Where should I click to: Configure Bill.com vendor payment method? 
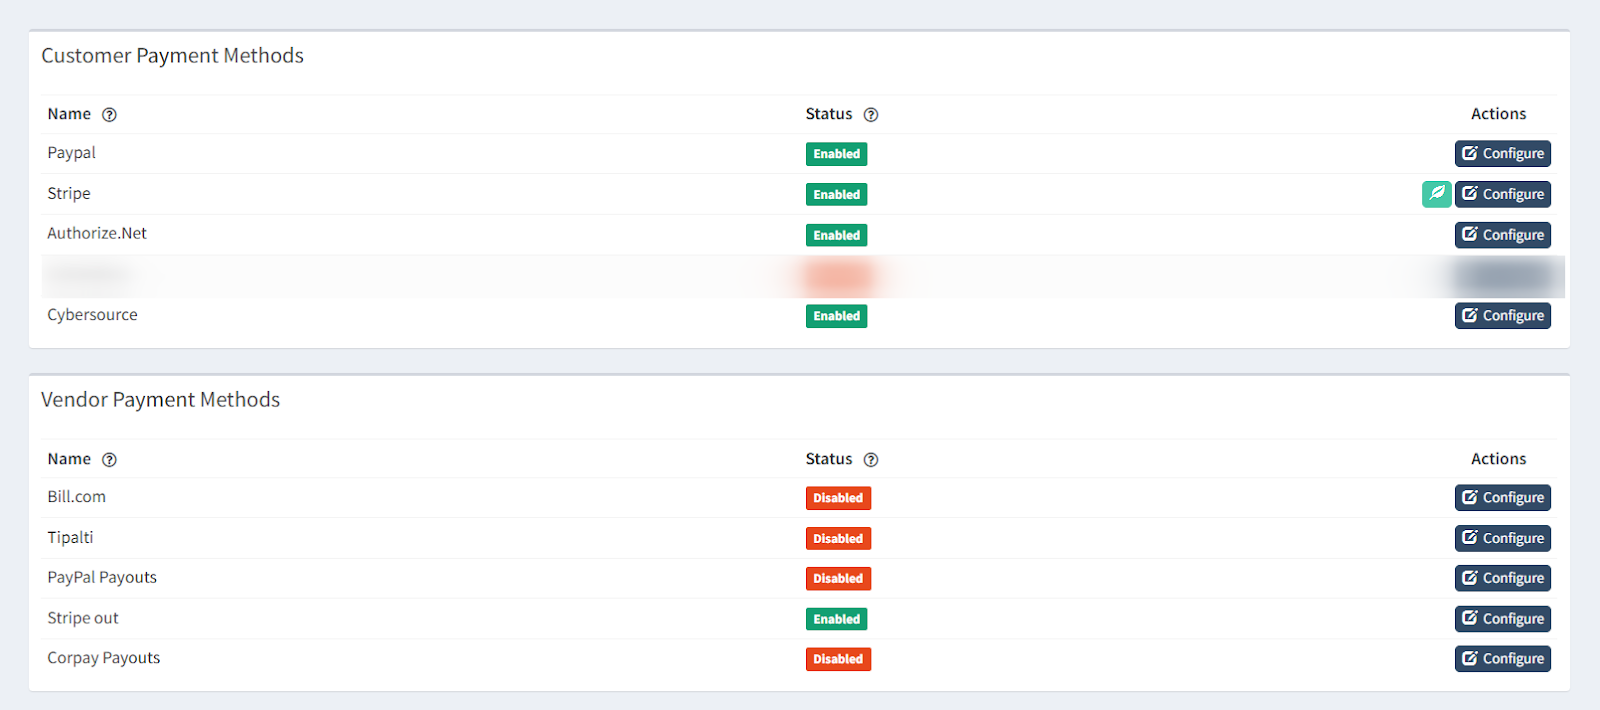click(1502, 498)
